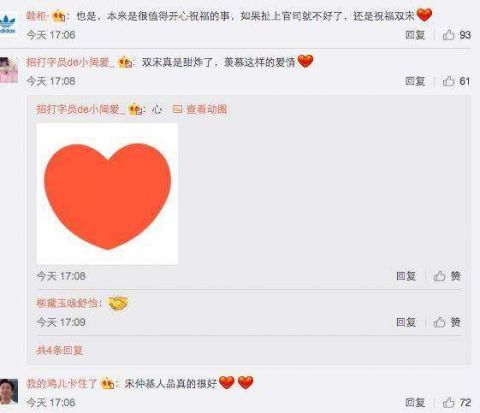Open the large red heart image

pyautogui.click(x=107, y=194)
